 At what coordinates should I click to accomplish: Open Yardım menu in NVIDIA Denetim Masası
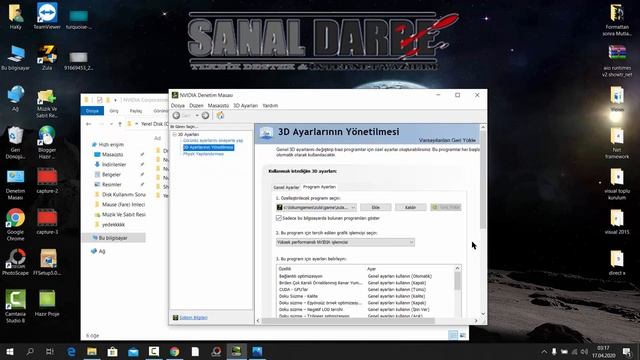click(270, 105)
